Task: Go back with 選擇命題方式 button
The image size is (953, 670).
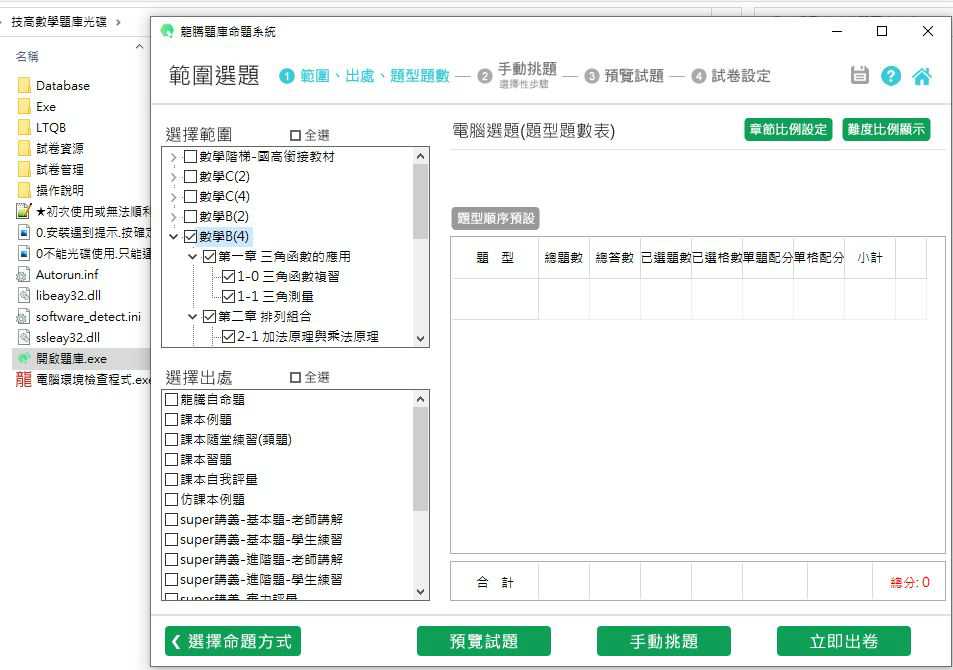Action: pyautogui.click(x=233, y=641)
